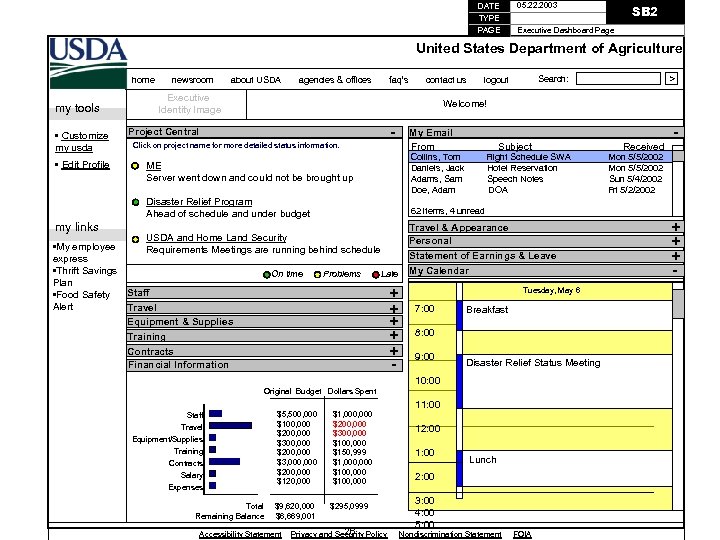Open the about USDA menu item
The image size is (720, 540).
[255, 80]
